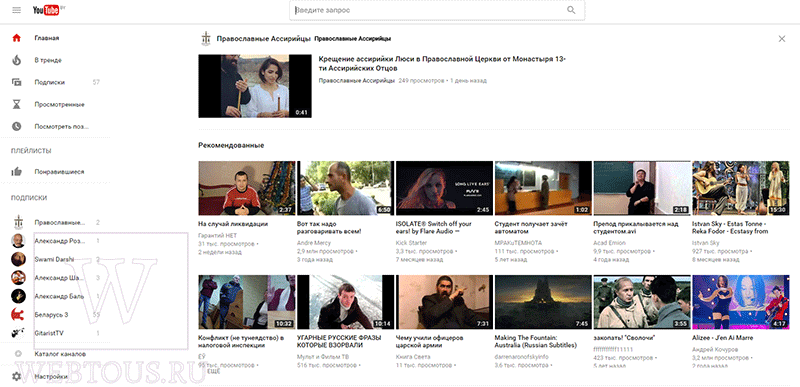The width and height of the screenshot is (800, 387).
Task: Play Чему учили офицеров царской армии thumbnail
Action: click(444, 302)
